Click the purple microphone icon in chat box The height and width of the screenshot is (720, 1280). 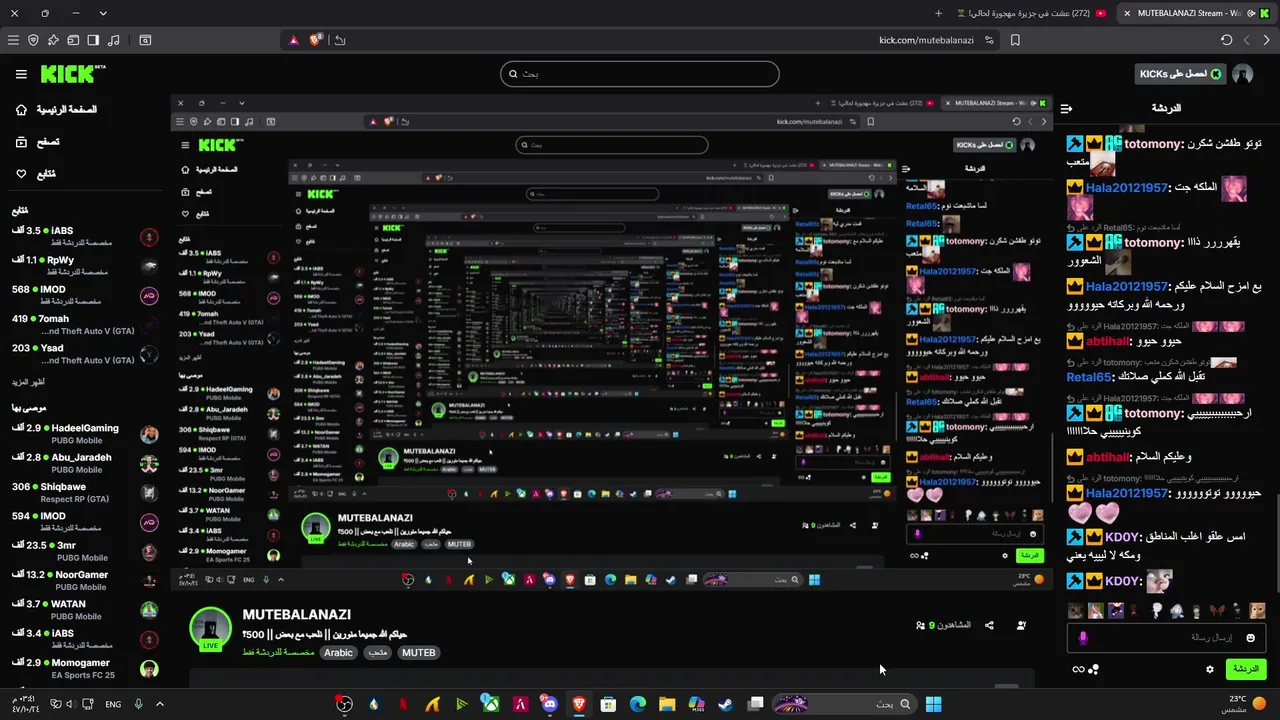(x=1082, y=637)
